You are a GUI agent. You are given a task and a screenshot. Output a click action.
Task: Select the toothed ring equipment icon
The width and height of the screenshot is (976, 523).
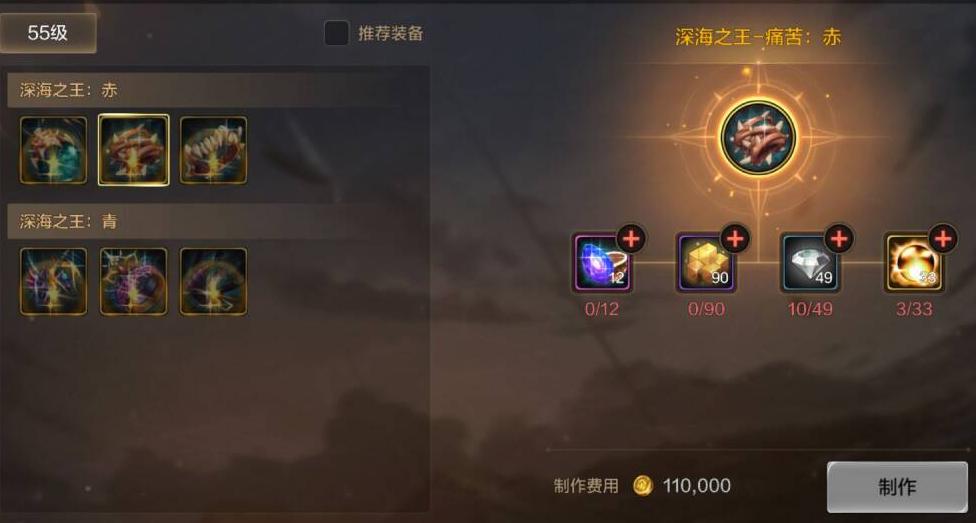pos(214,150)
